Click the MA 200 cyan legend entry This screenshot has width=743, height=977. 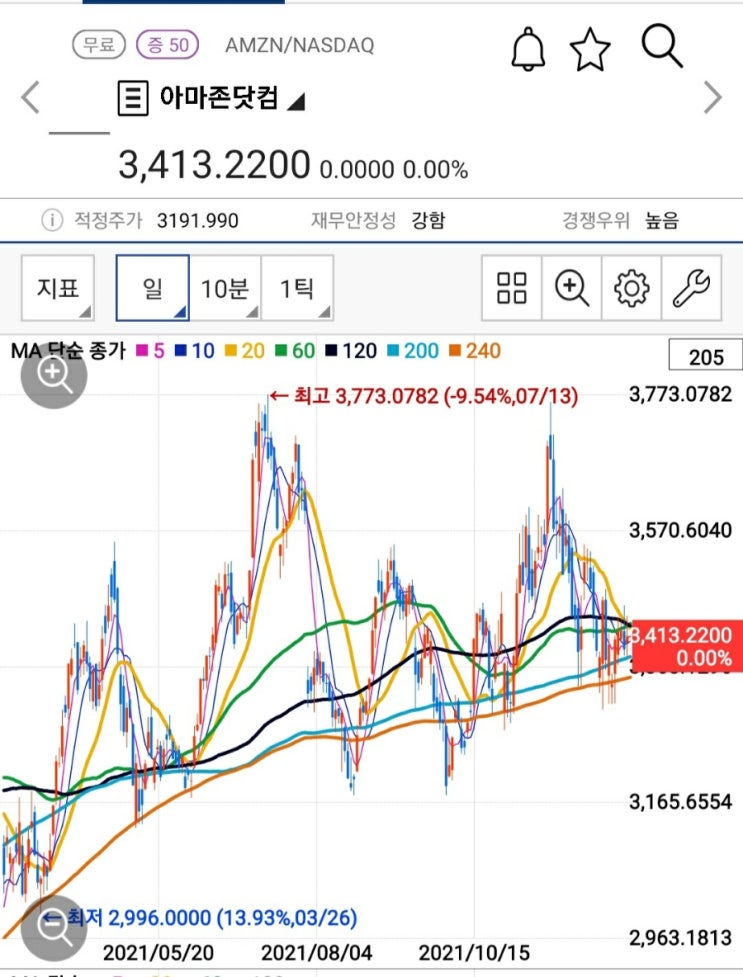click(x=413, y=351)
